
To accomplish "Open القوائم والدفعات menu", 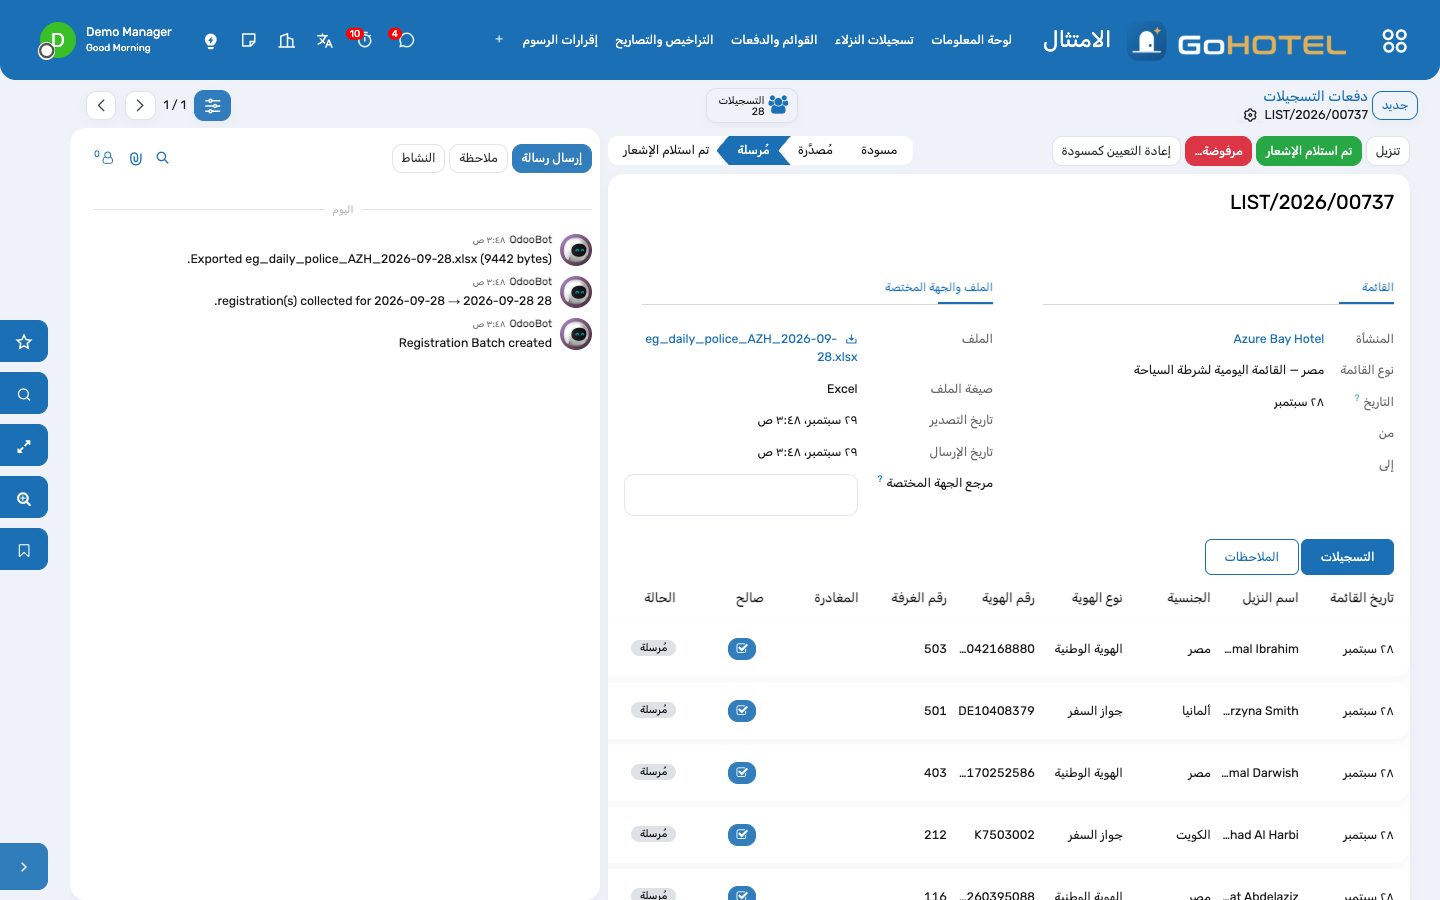I will pyautogui.click(x=774, y=40).
